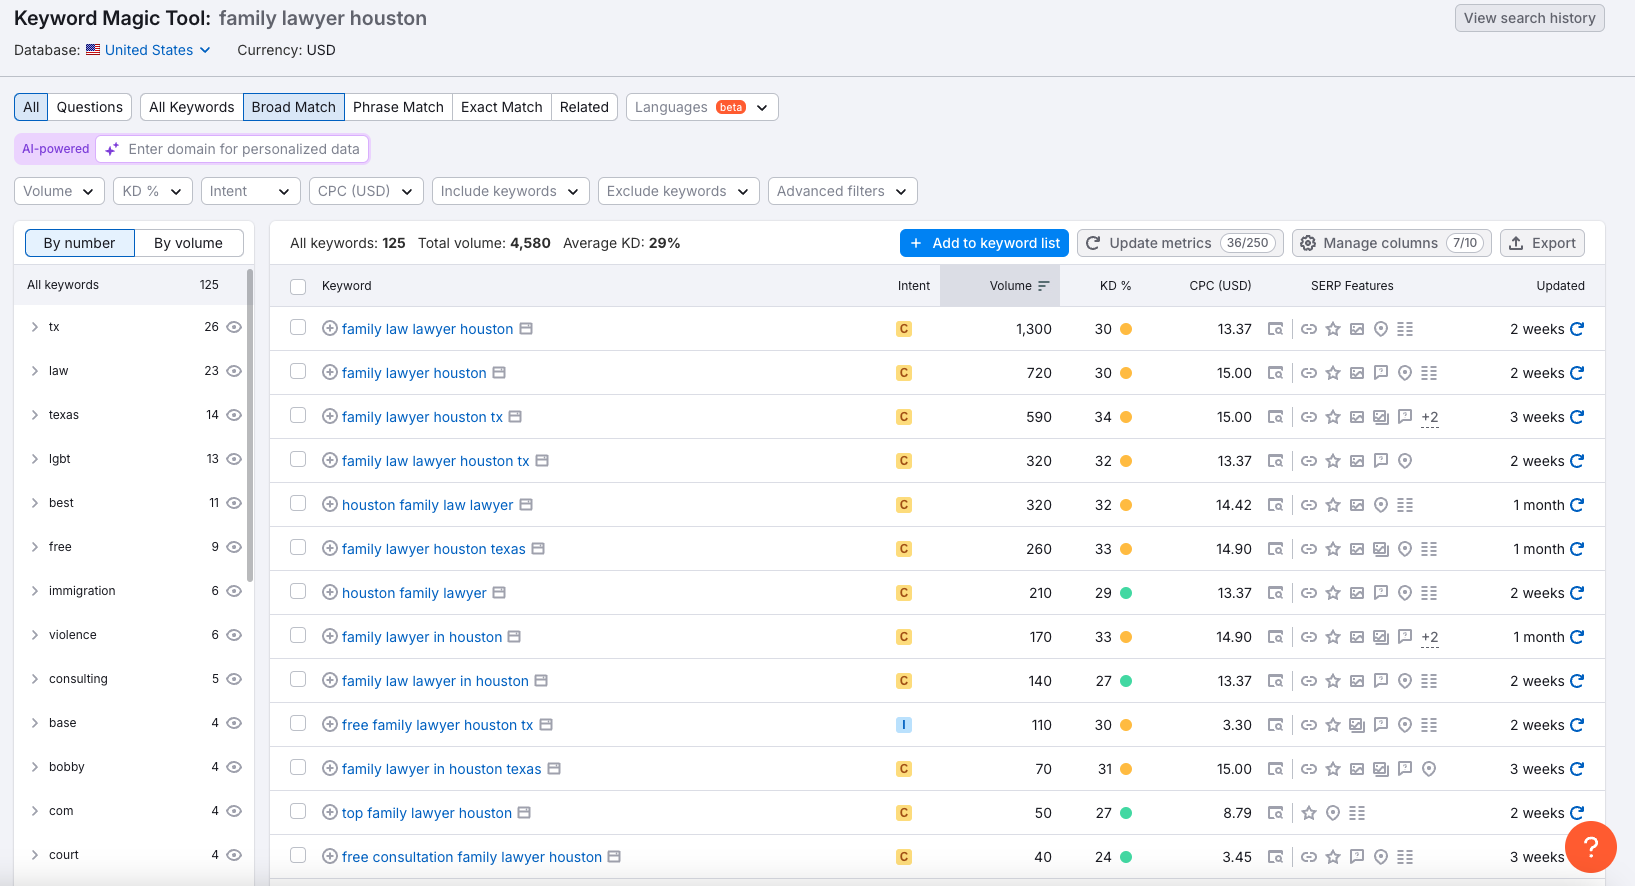This screenshot has height=886, width=1635.
Task: Click the sort icon in Volume column header
Action: [x=1044, y=286]
